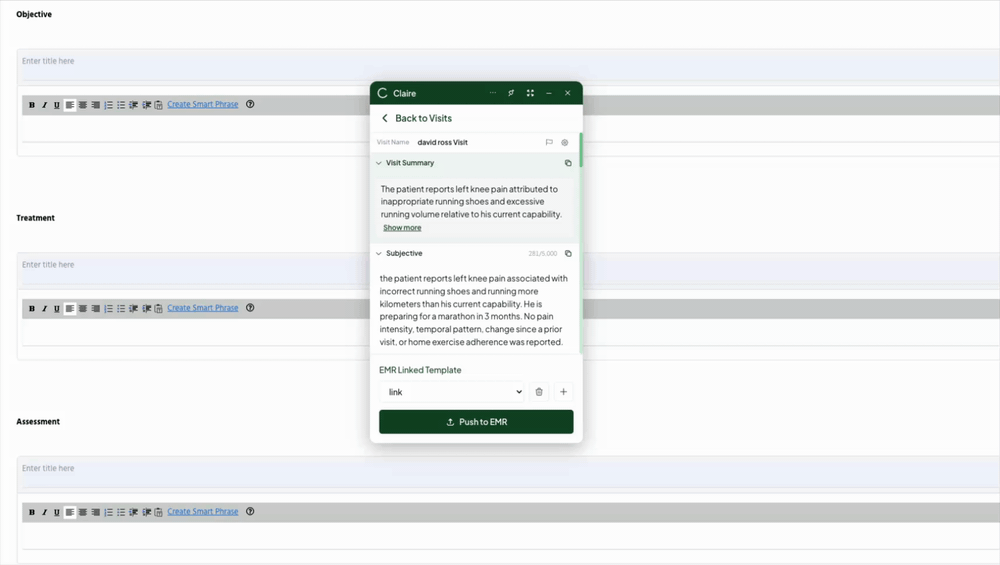Delete the linked EMR template

pos(539,392)
